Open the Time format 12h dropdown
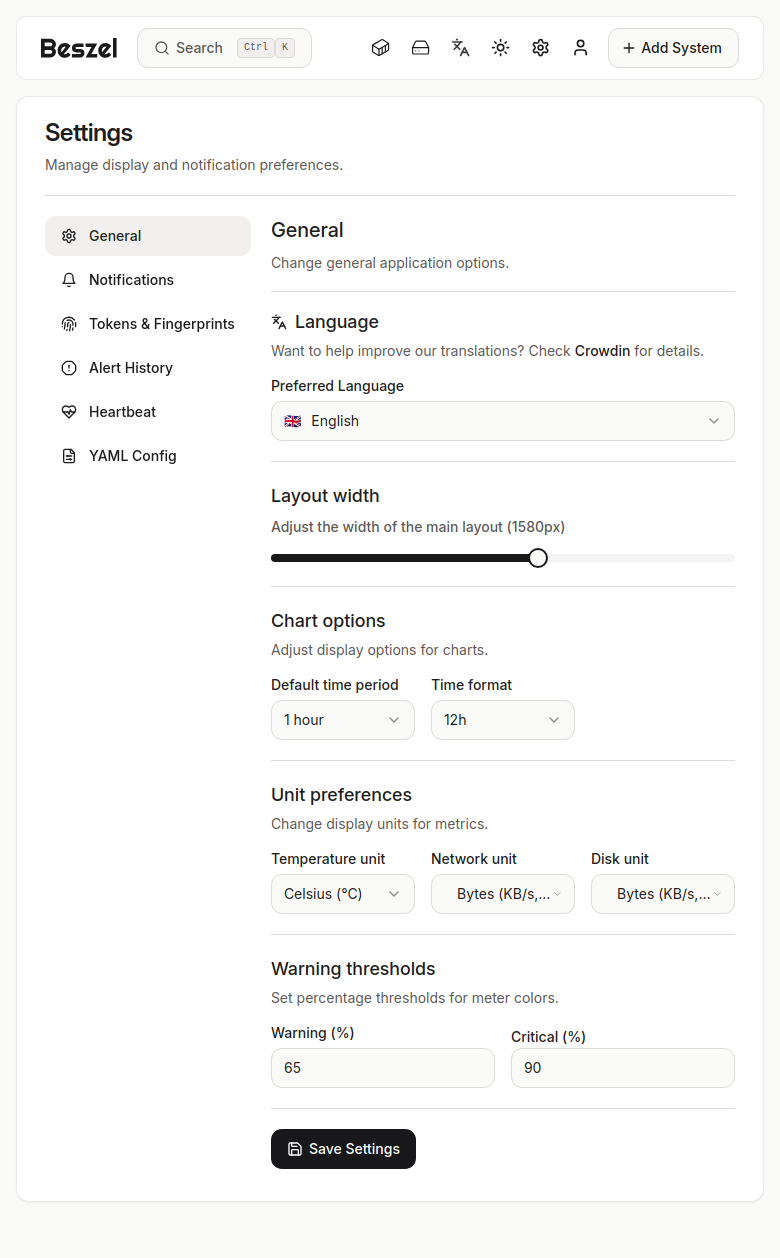Screen dimensions: 780x1258 (x=503, y=720)
